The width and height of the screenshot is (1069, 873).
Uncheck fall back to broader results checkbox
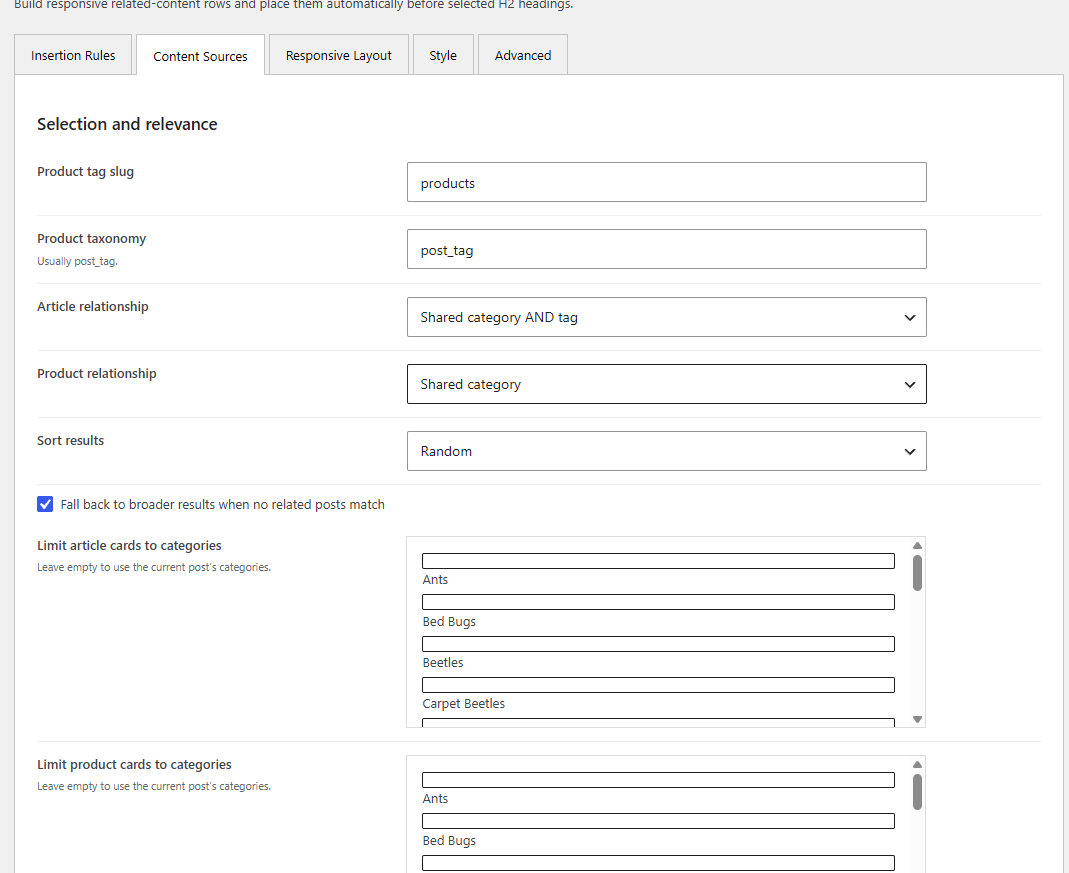[x=45, y=504]
